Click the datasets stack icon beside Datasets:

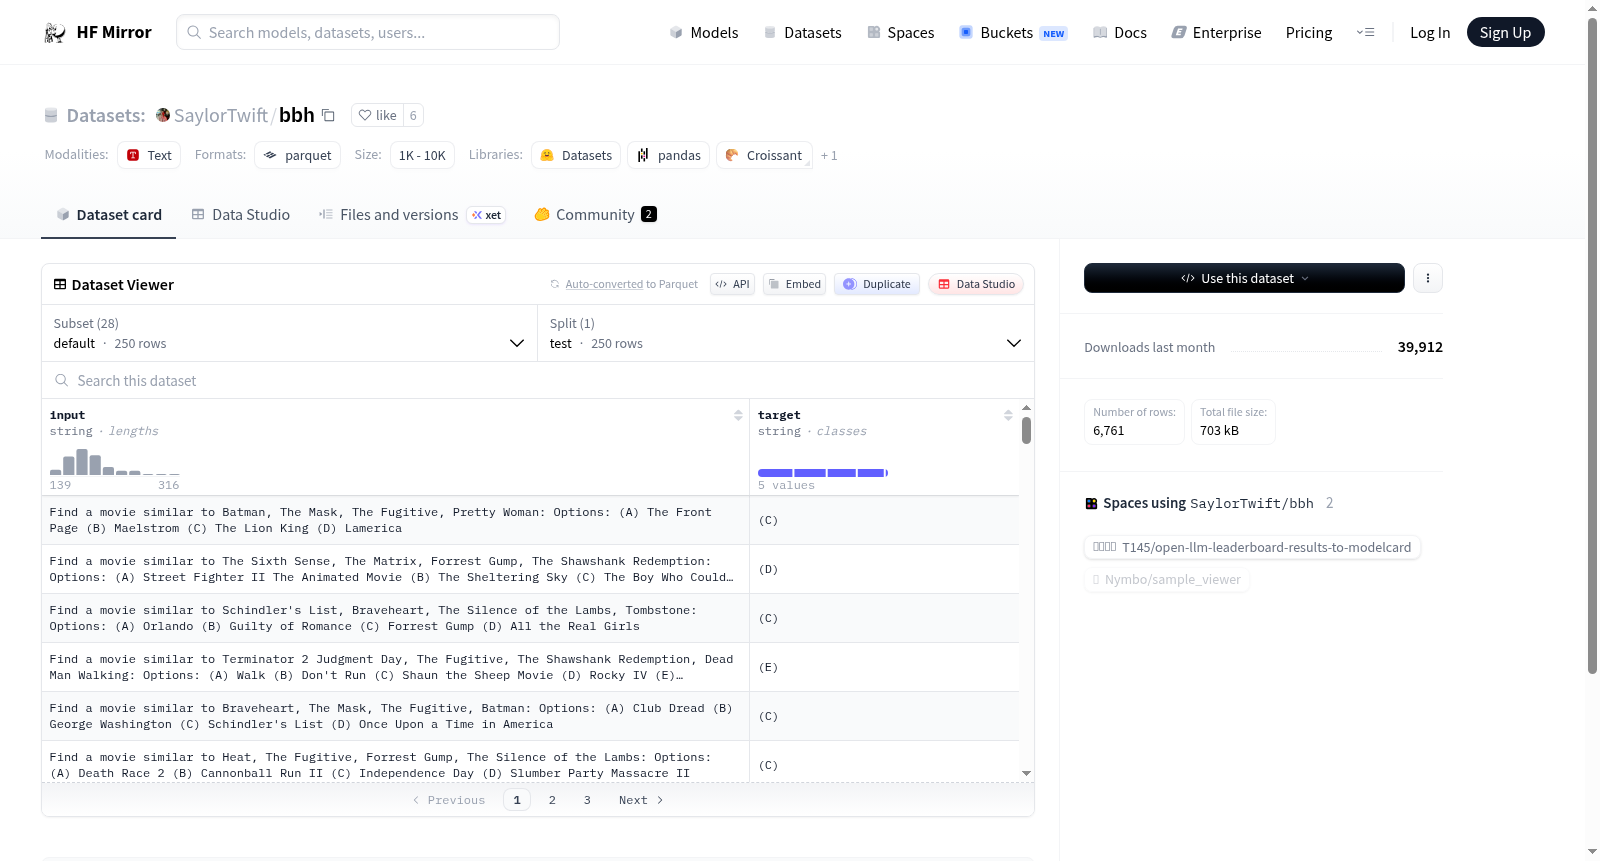(51, 115)
